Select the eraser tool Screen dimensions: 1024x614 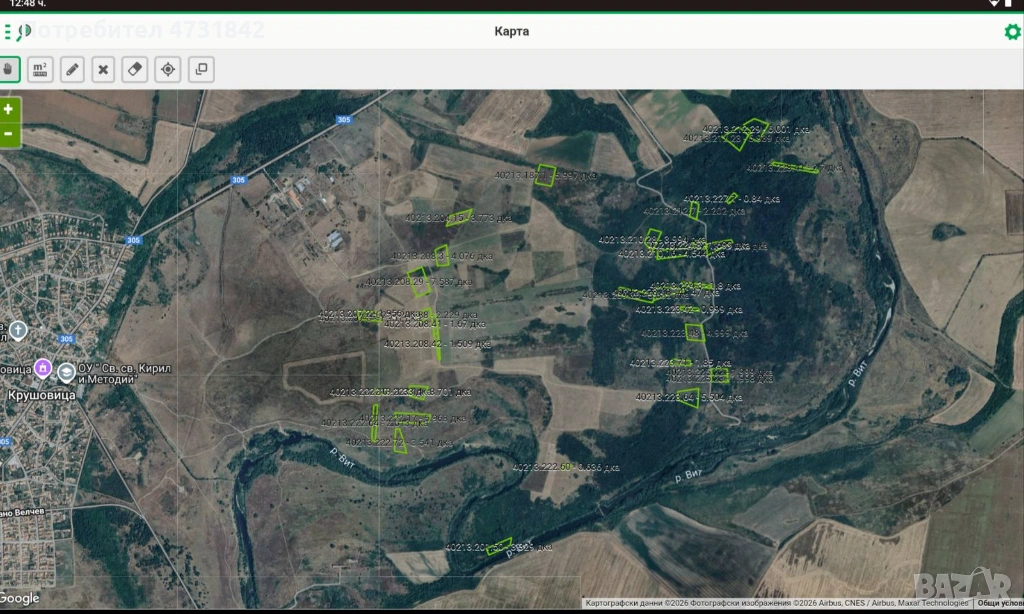tap(136, 69)
